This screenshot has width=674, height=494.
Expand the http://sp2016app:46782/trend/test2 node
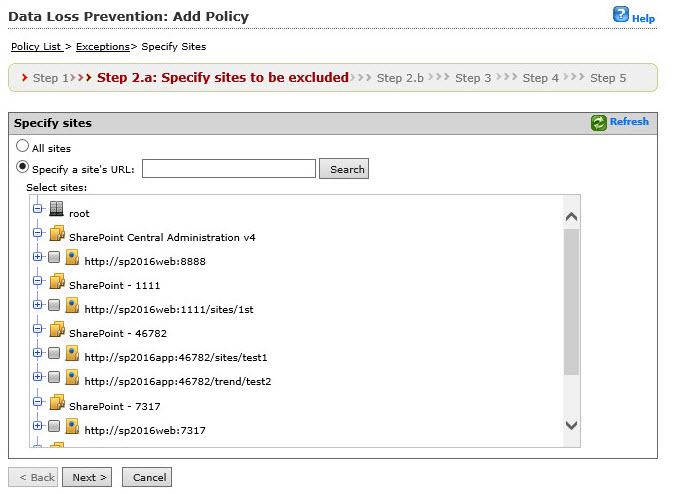[x=38, y=378]
